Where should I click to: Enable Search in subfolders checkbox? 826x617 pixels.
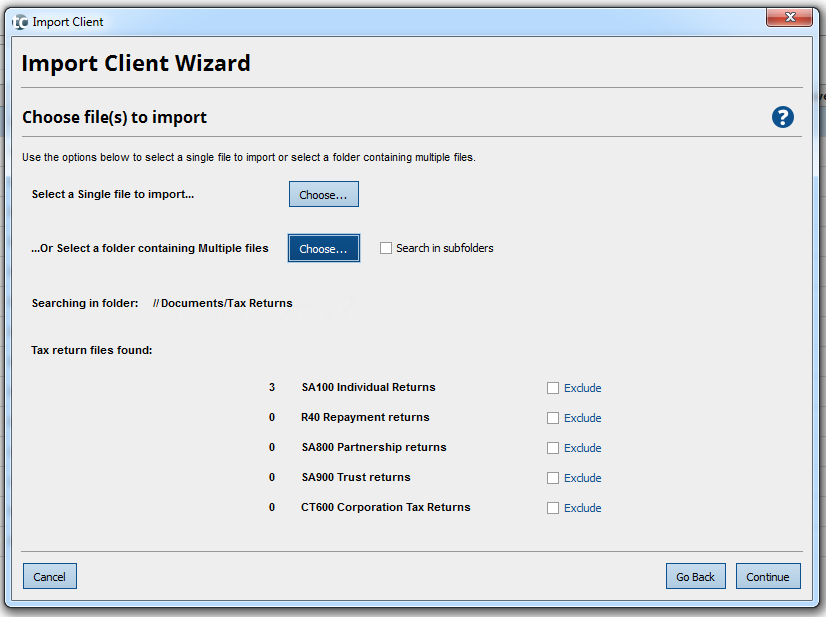click(386, 248)
